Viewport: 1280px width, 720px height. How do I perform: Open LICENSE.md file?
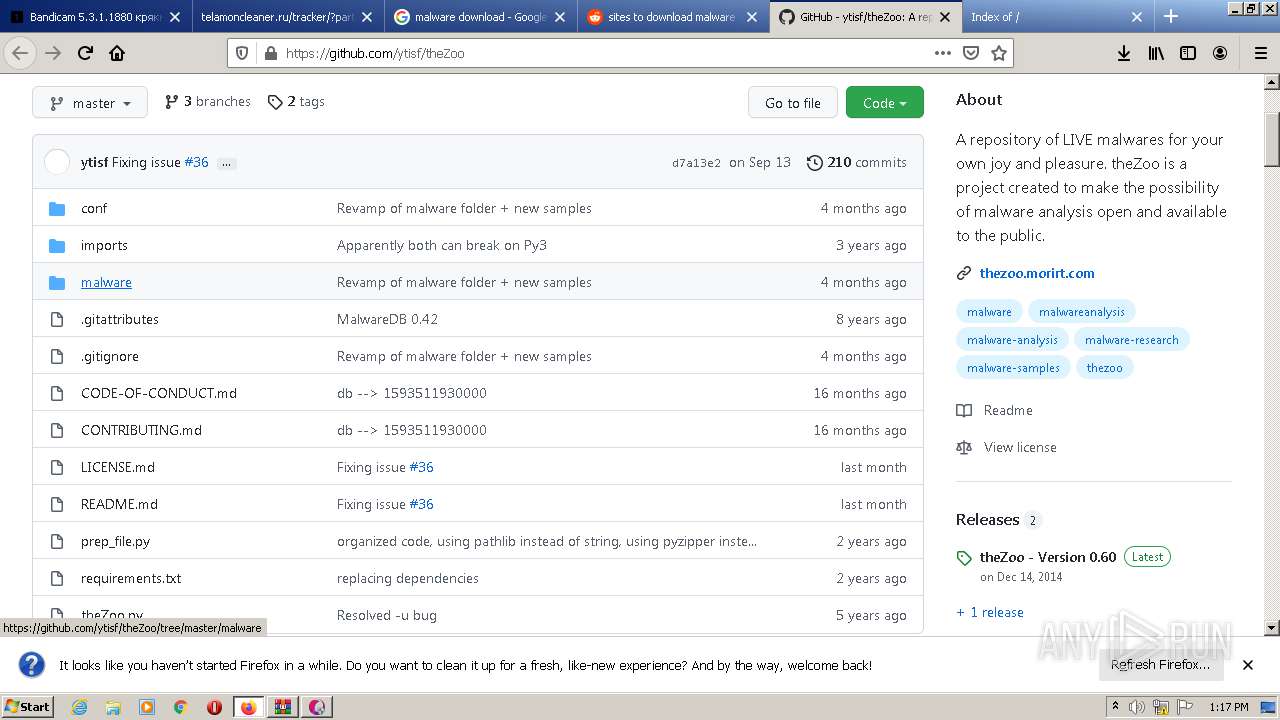(118, 467)
